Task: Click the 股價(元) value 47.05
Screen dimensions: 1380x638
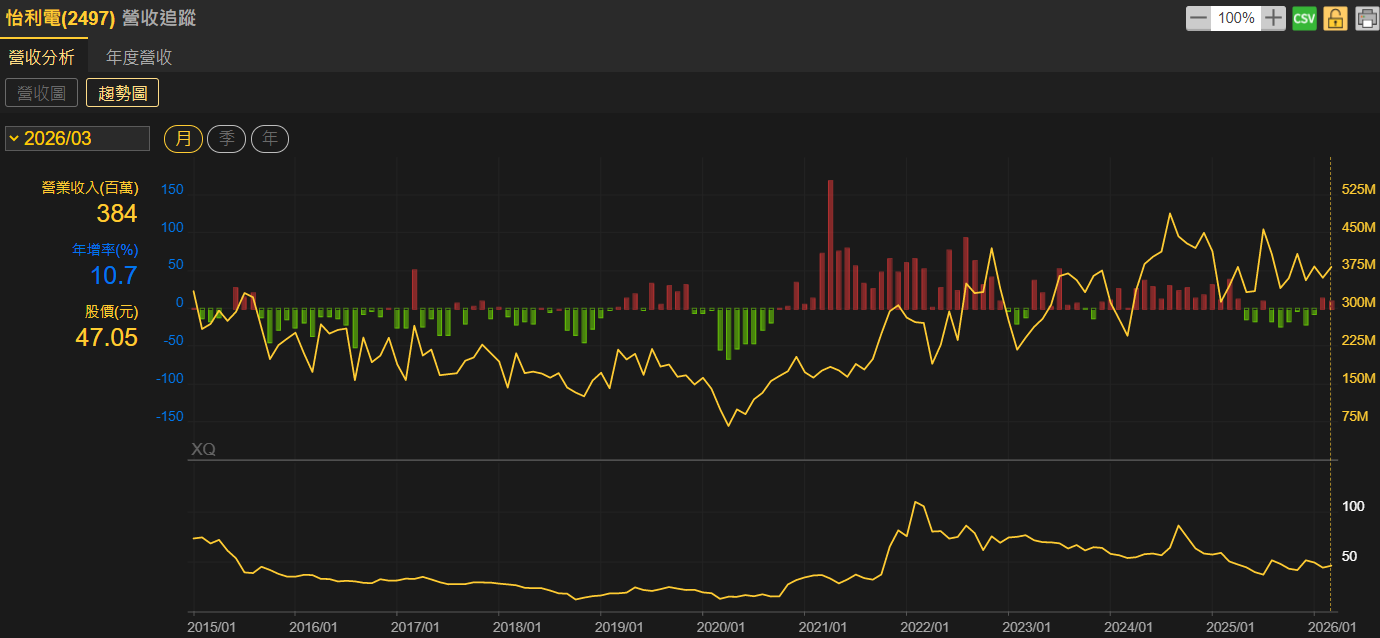Action: point(106,337)
